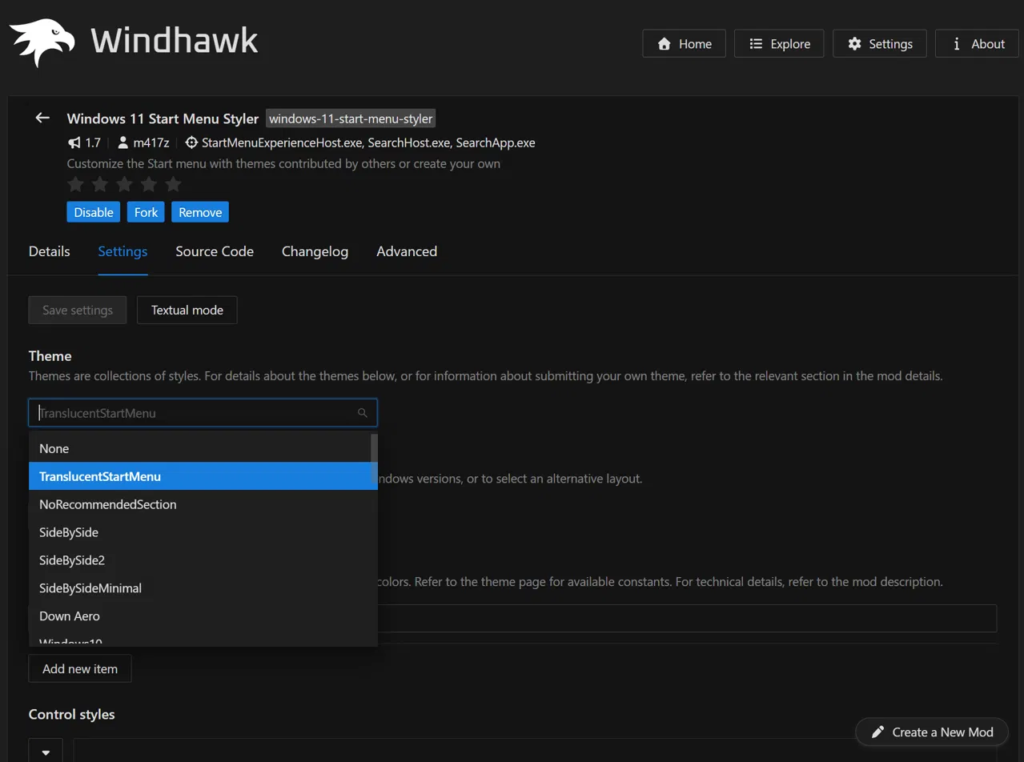Screen dimensions: 1024x762
Task: Click the Control styles text field
Action: click(x=535, y=751)
